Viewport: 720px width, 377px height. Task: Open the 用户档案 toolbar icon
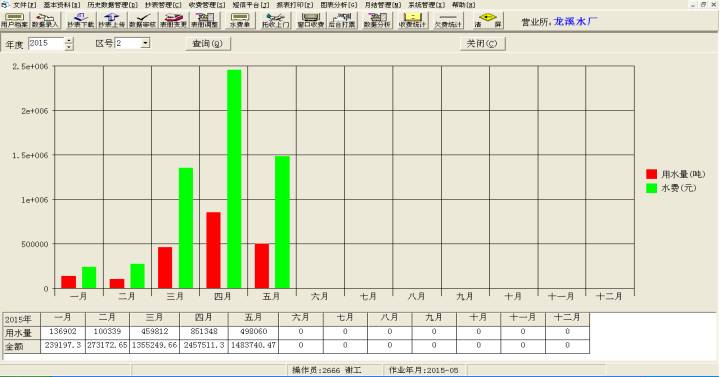coord(14,21)
